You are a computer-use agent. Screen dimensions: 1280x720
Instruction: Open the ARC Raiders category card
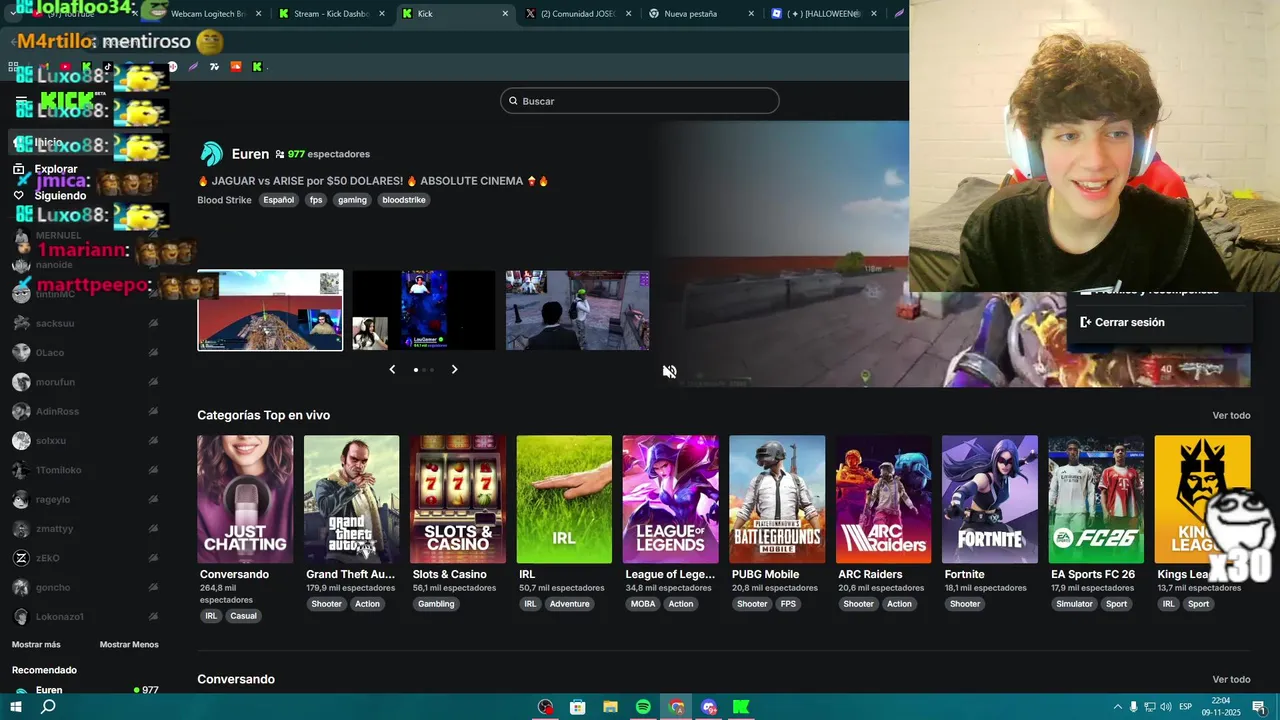click(x=883, y=499)
